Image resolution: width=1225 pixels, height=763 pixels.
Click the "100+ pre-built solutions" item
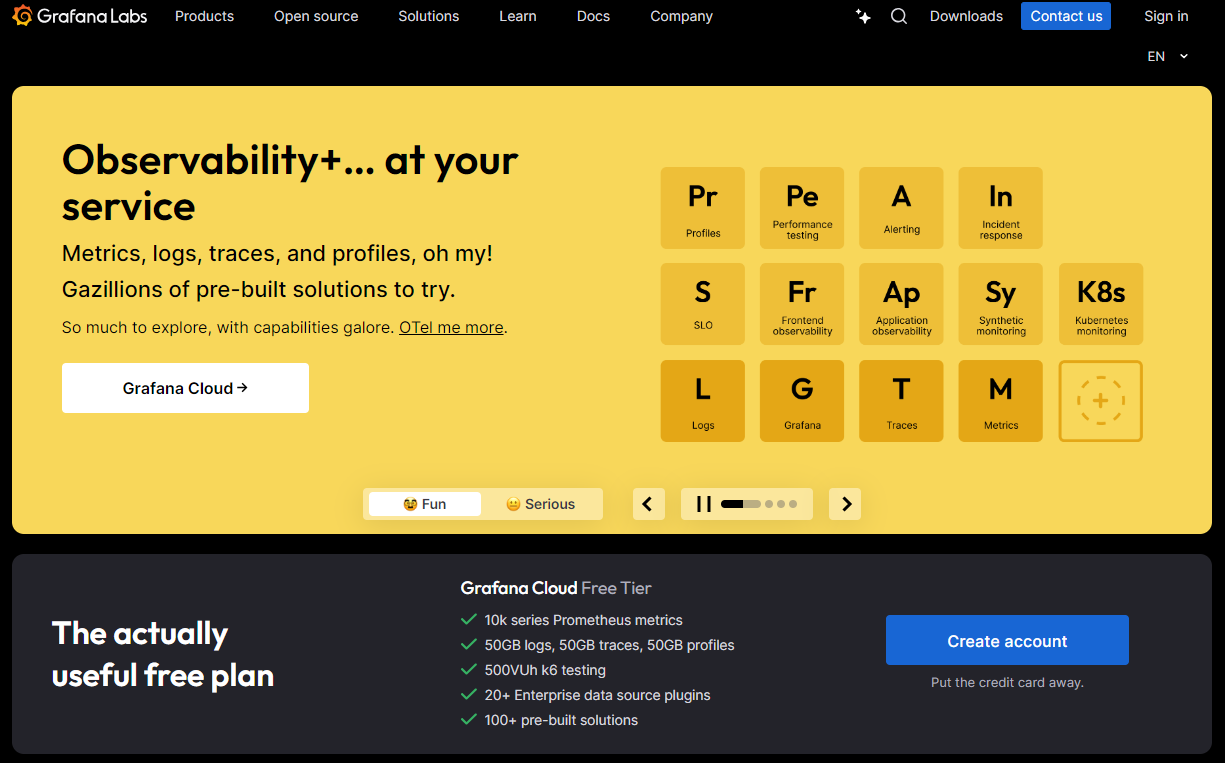point(561,720)
